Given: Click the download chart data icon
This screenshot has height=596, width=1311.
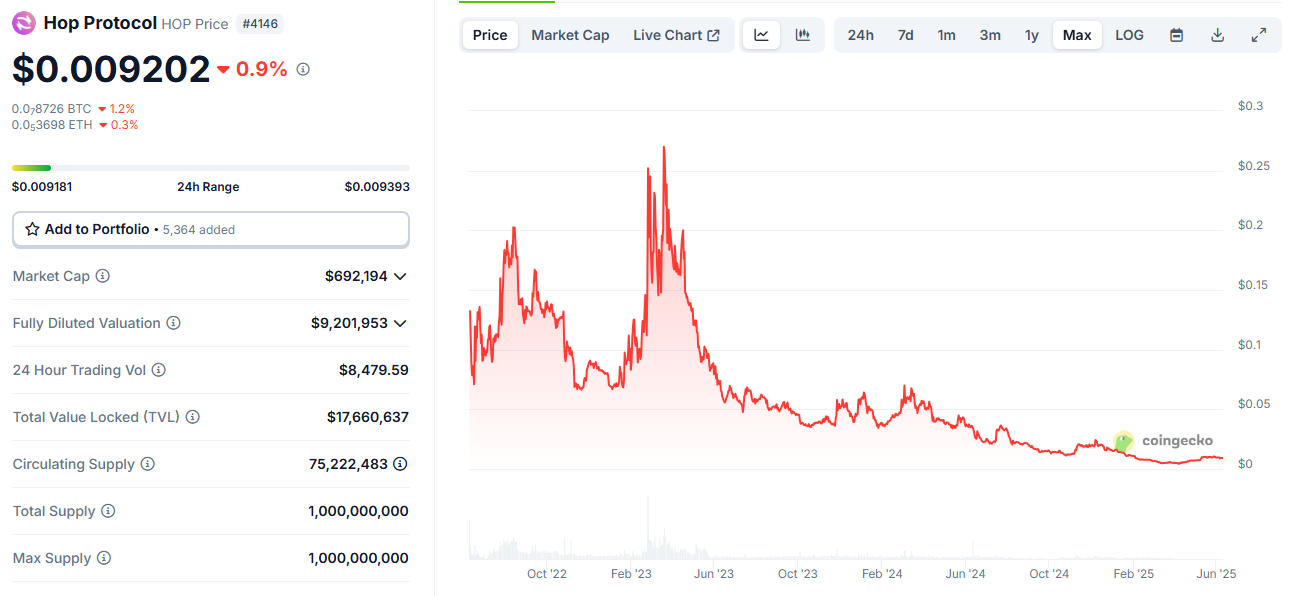Looking at the screenshot, I should [x=1218, y=35].
